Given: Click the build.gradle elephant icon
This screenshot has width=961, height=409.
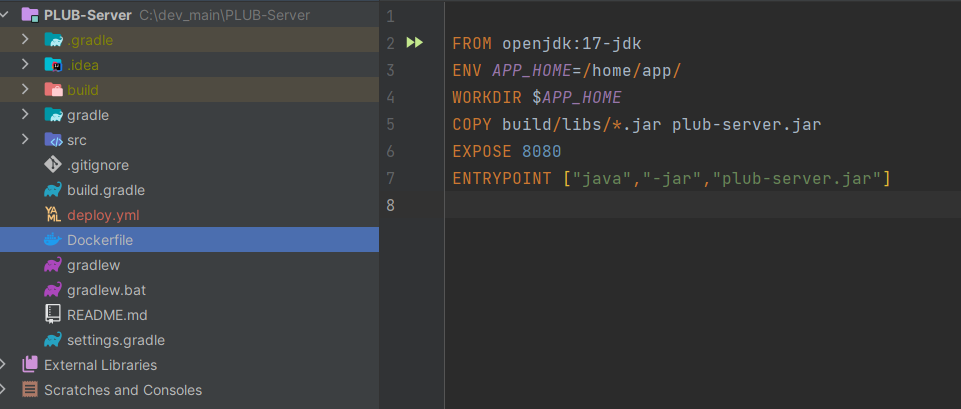Looking at the screenshot, I should (x=53, y=190).
